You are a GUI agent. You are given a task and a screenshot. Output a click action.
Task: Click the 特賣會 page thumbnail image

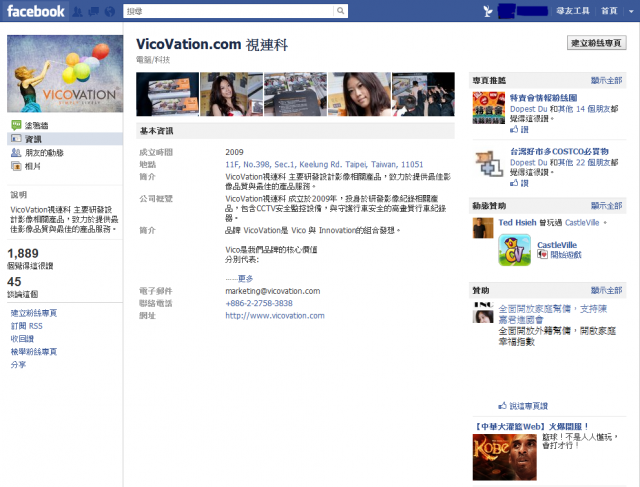pos(489,108)
